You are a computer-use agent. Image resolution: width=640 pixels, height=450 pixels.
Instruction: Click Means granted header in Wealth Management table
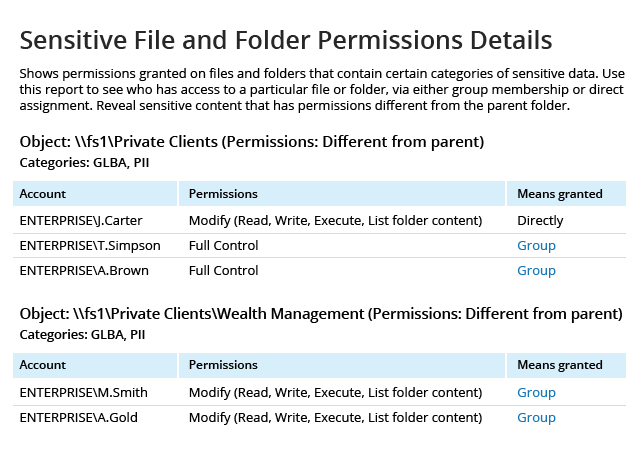559,365
